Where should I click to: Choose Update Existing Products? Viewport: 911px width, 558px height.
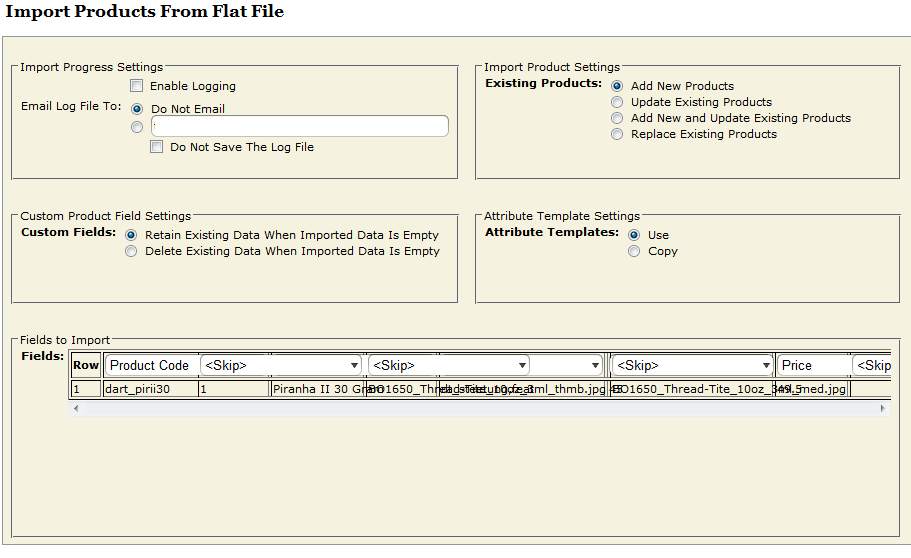617,102
